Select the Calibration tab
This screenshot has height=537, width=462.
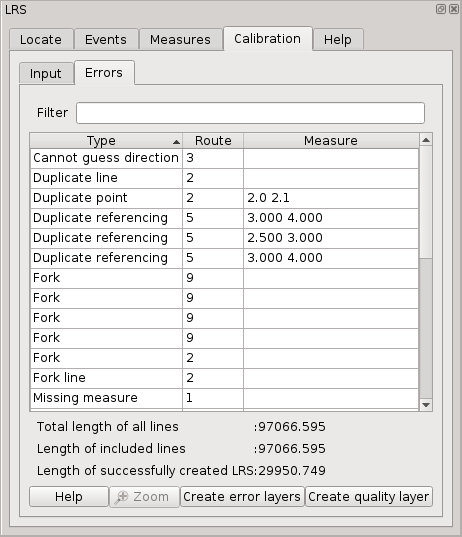click(267, 39)
